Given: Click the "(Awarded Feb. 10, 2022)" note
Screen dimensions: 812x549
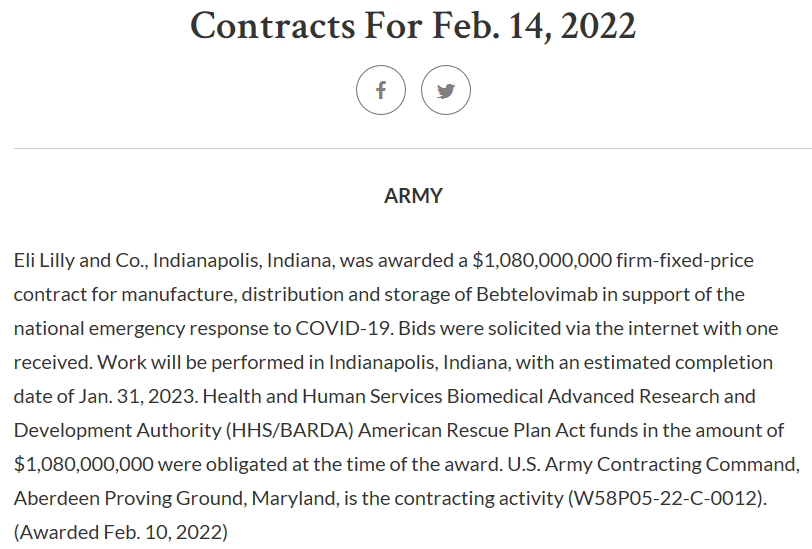Looking at the screenshot, I should coord(121,532).
